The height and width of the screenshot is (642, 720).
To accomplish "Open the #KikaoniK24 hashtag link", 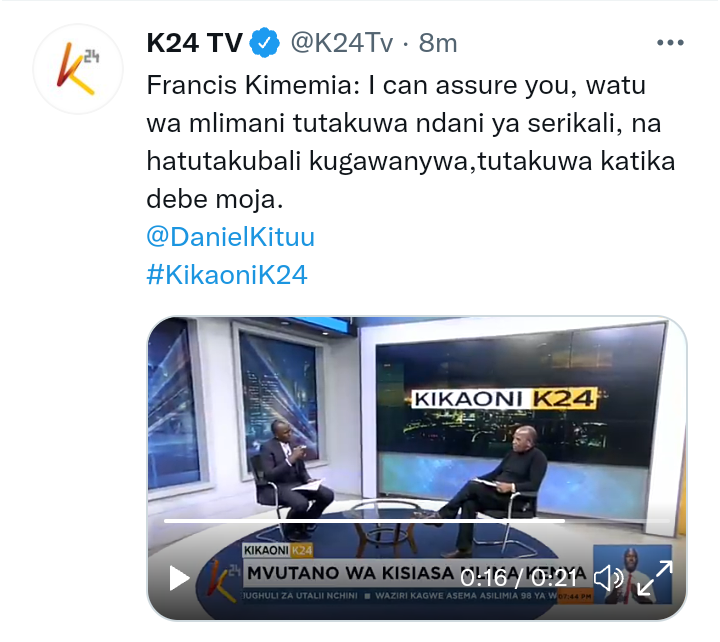I will coord(227,275).
